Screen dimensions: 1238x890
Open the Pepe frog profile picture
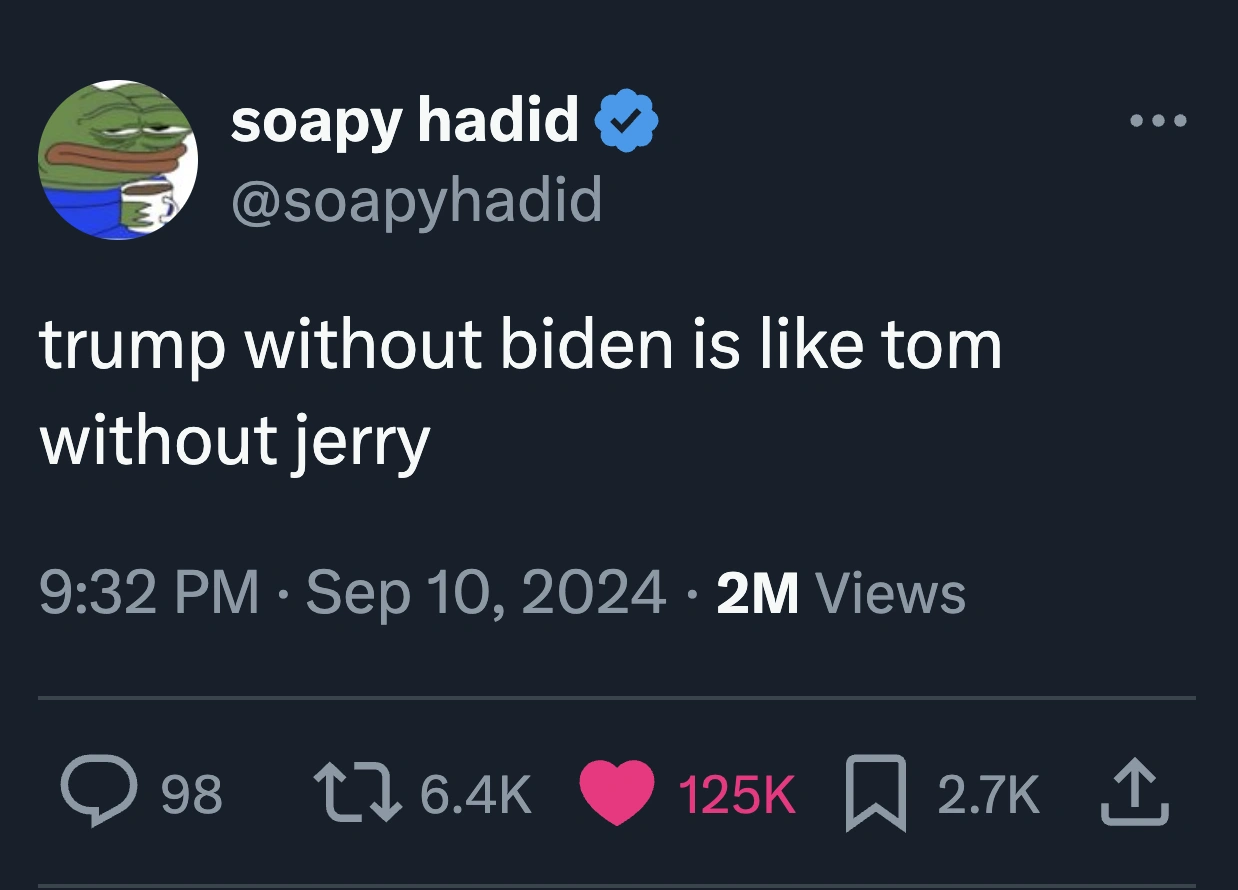pos(118,160)
